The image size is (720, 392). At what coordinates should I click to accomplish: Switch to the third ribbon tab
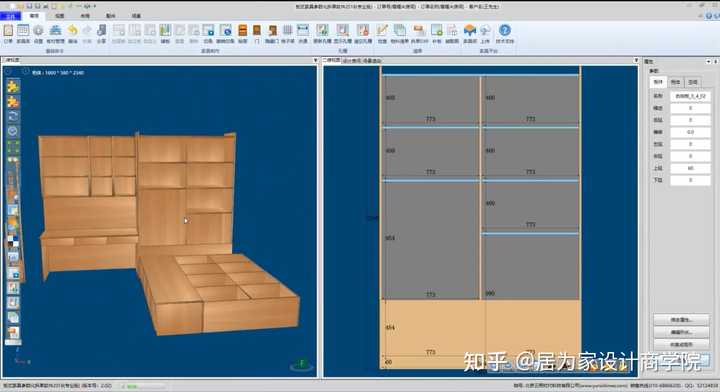(60, 16)
